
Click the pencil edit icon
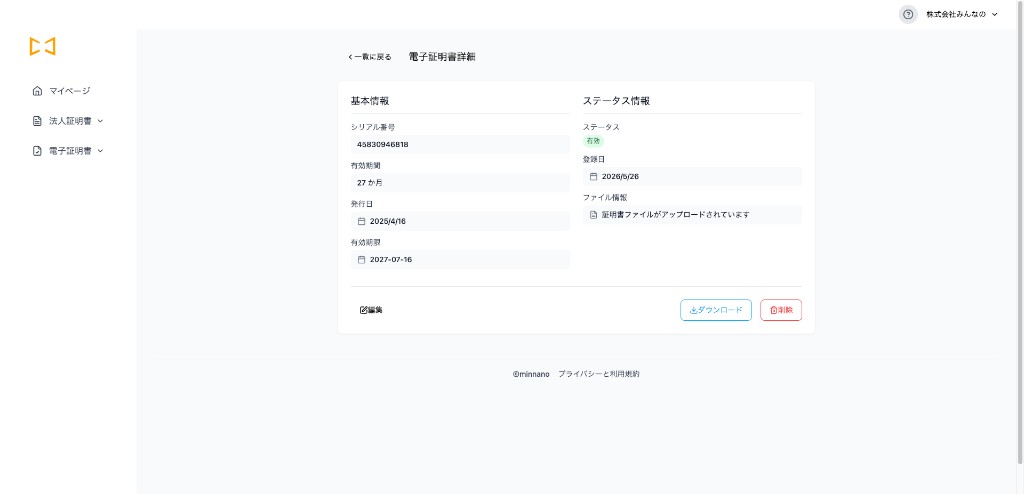tap(364, 310)
